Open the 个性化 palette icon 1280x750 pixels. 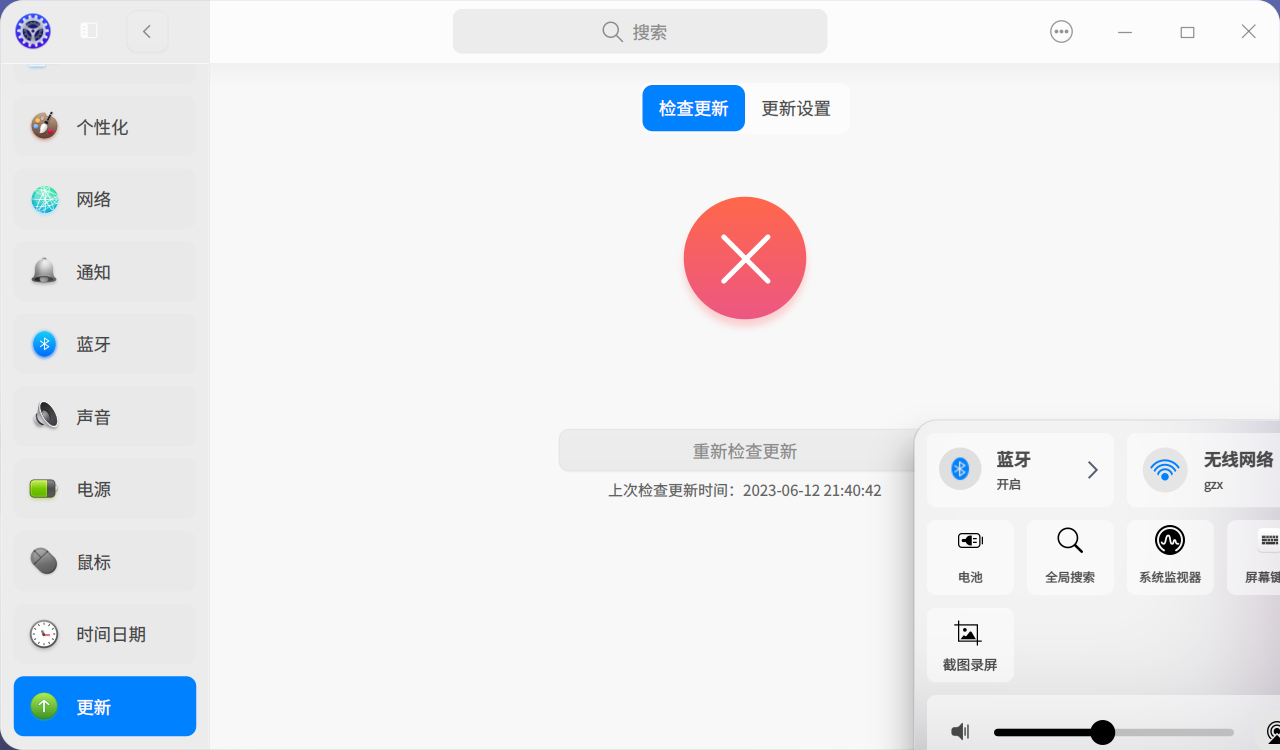point(44,126)
